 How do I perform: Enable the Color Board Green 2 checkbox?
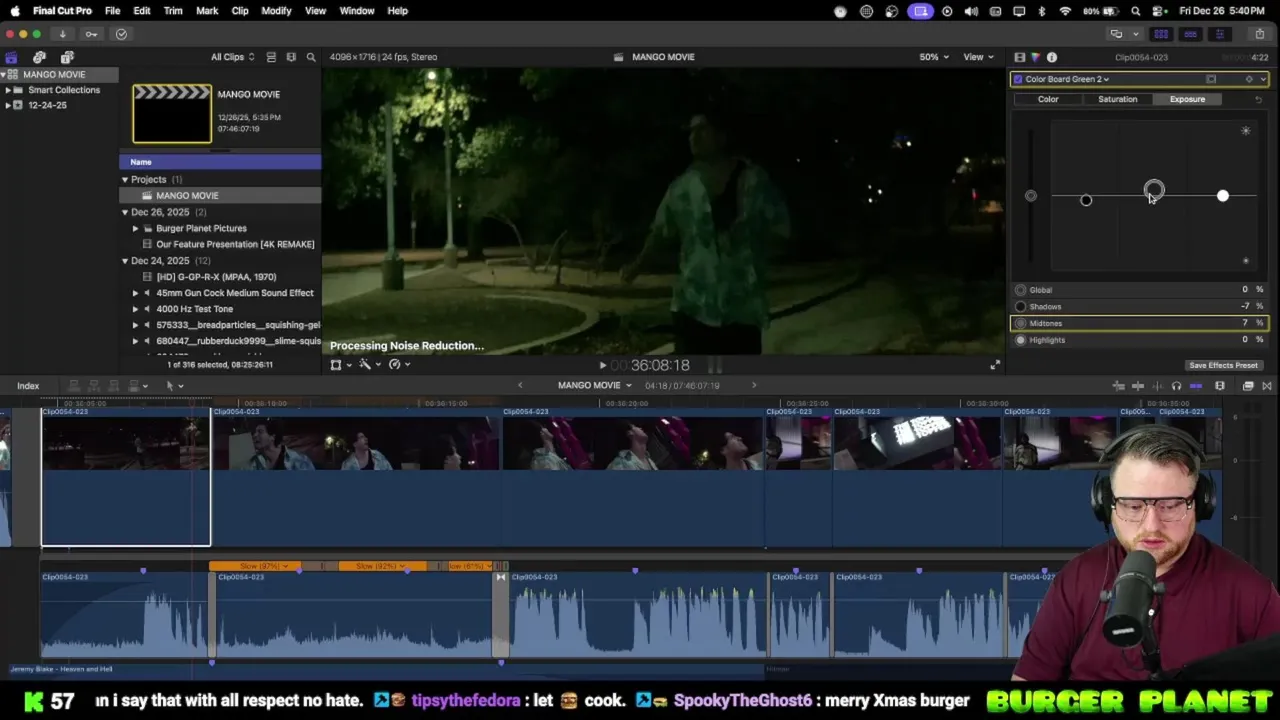coord(1018,79)
